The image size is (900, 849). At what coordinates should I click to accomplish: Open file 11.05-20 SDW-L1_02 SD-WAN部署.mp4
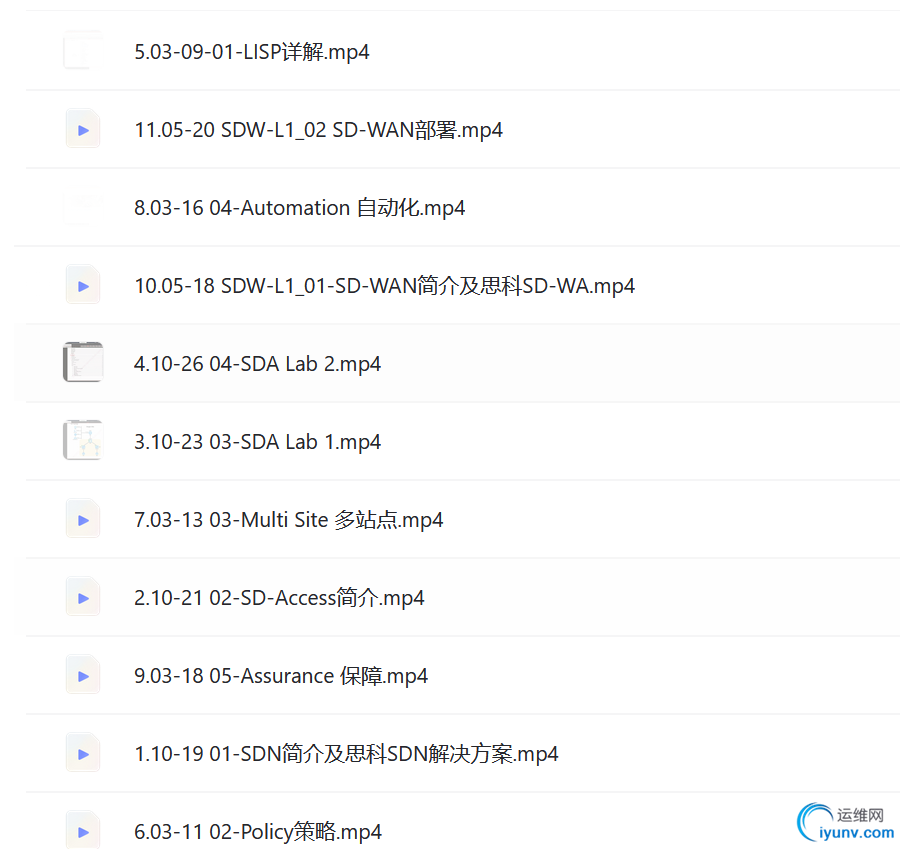point(318,130)
